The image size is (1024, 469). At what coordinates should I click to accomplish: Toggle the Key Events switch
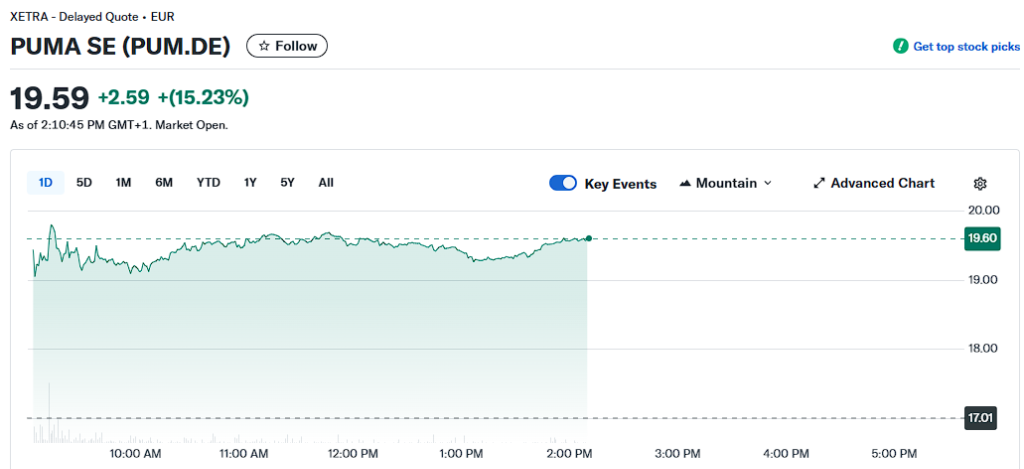click(x=563, y=183)
